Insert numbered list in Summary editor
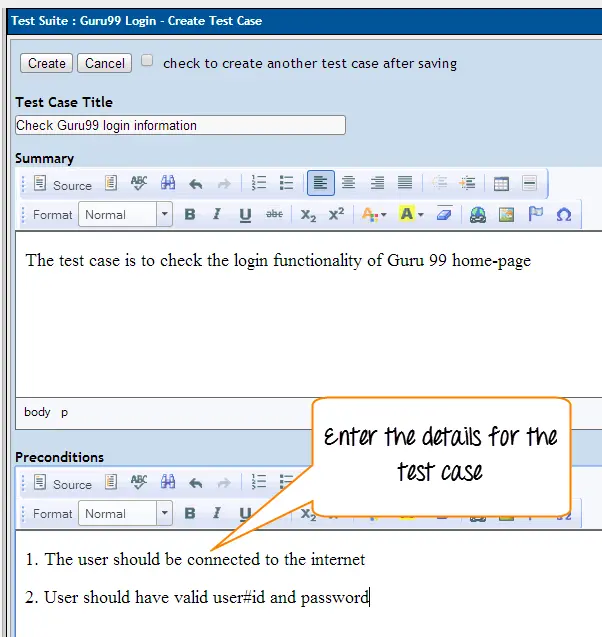Viewport: 602px width, 637px height. point(259,183)
